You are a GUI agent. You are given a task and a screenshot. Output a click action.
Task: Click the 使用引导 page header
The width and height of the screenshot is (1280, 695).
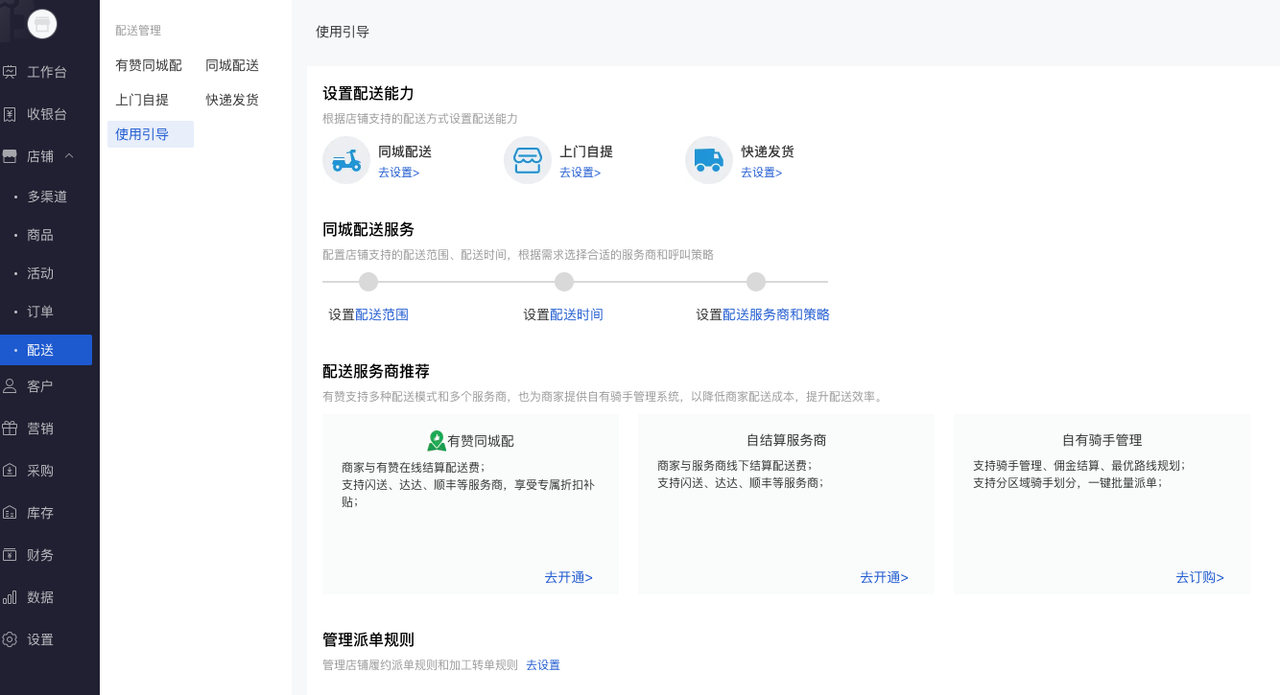343,31
